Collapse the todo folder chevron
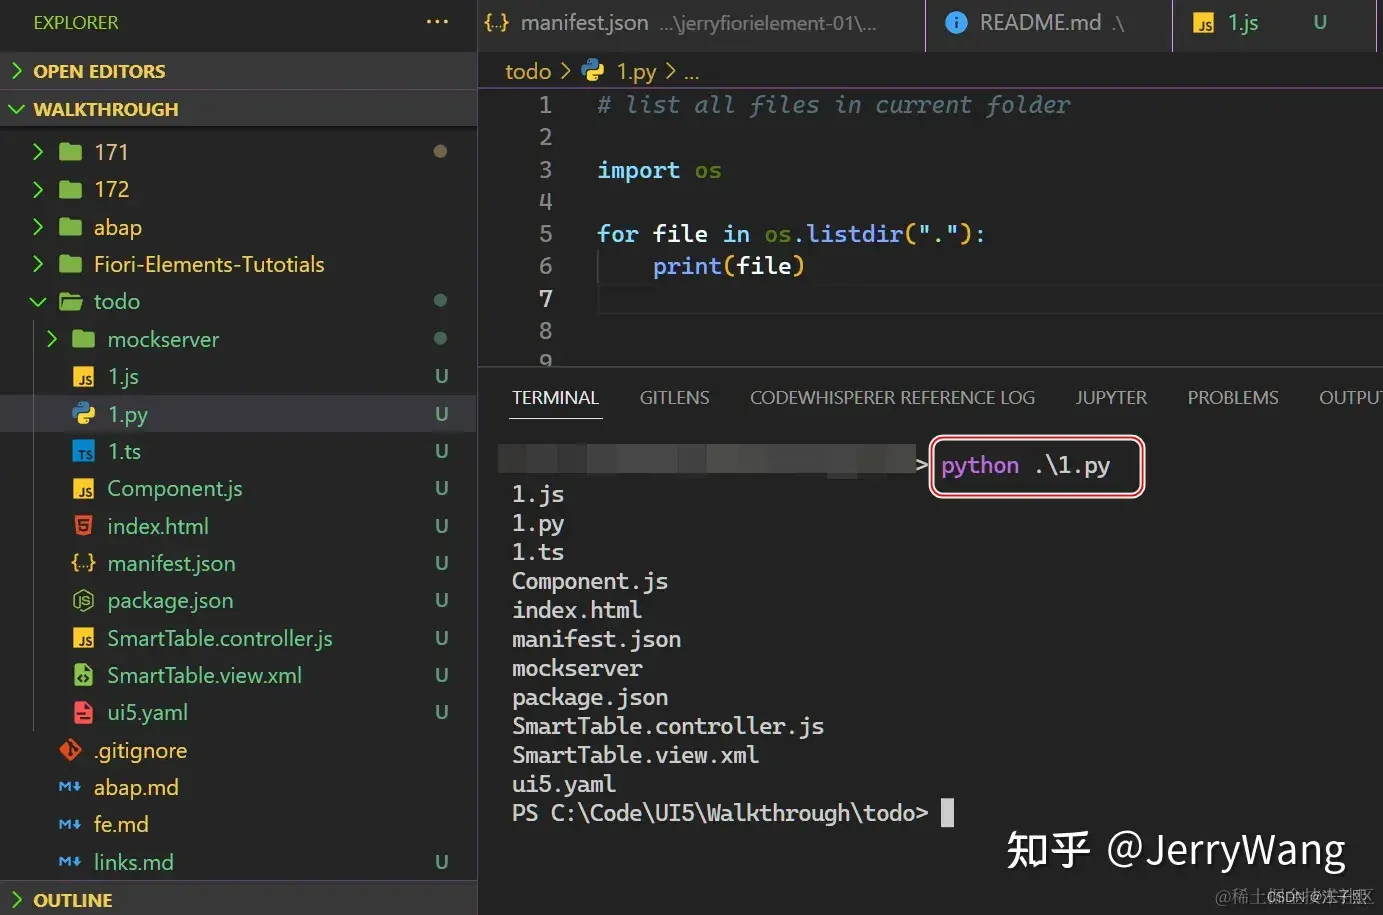This screenshot has width=1383, height=915. pyautogui.click(x=38, y=301)
